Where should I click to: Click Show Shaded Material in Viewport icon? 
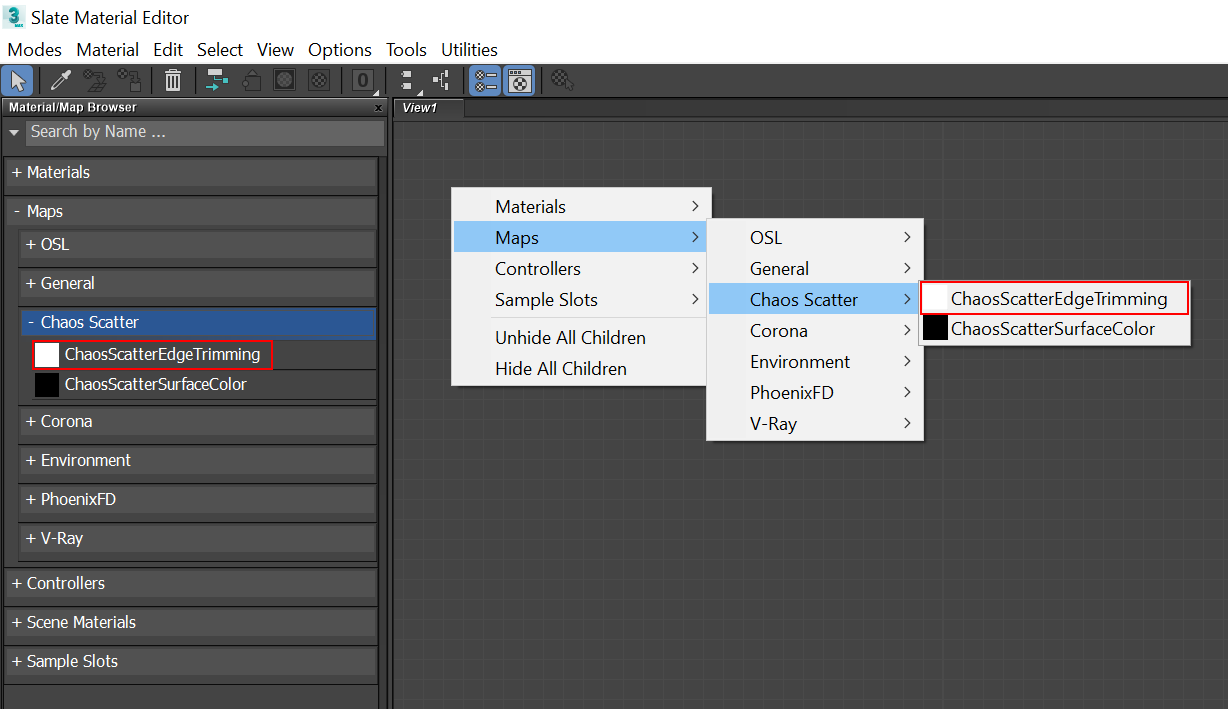coord(285,81)
